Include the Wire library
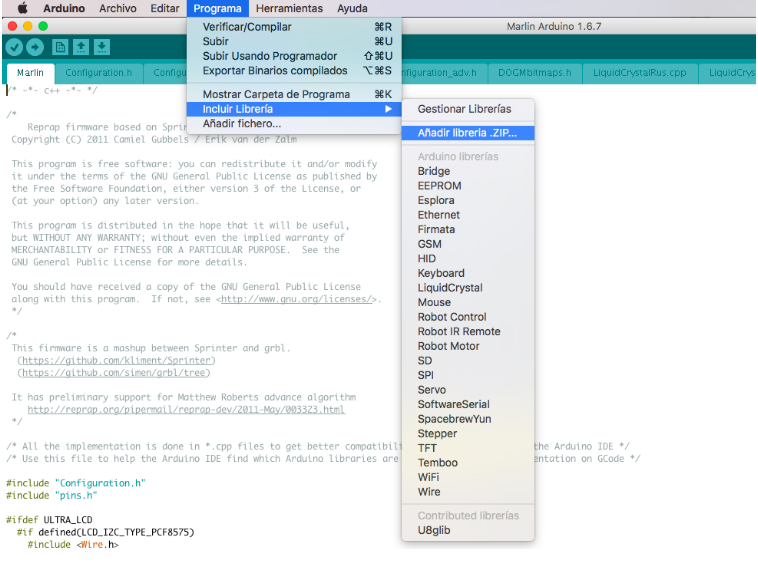Image resolution: width=758 pixels, height=565 pixels. (x=467, y=492)
